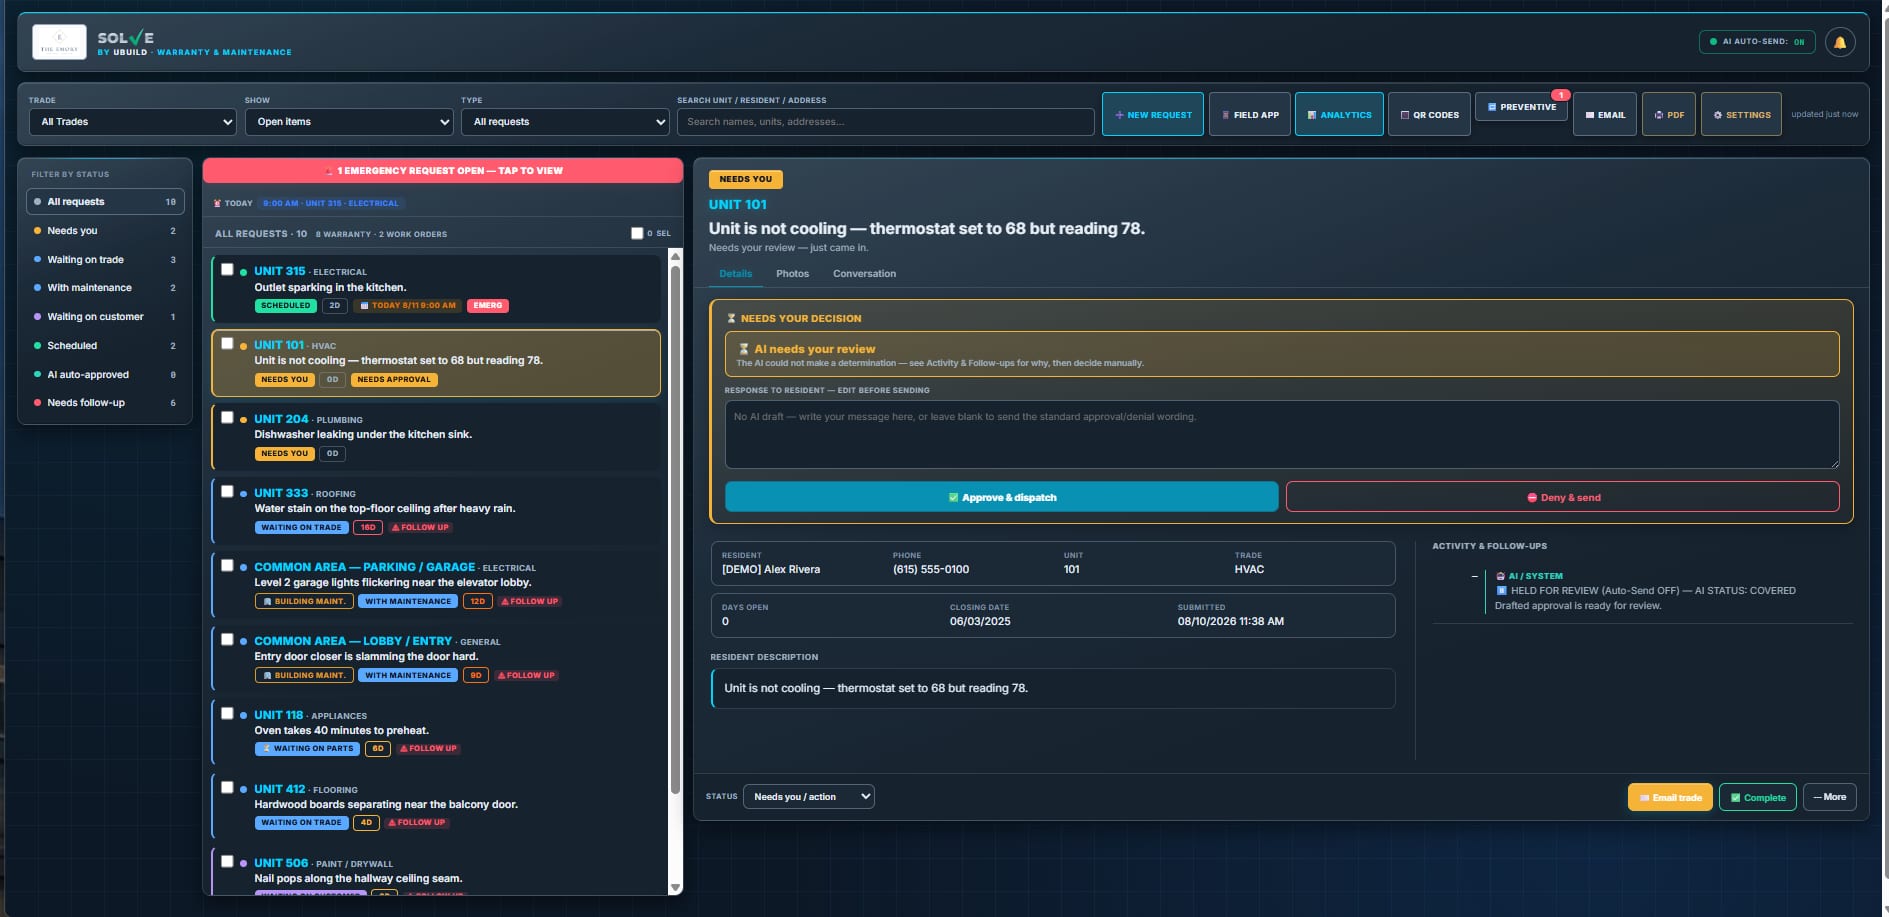Click the Email trade button
Screen dimensions: 1889x917
[x=1670, y=797]
